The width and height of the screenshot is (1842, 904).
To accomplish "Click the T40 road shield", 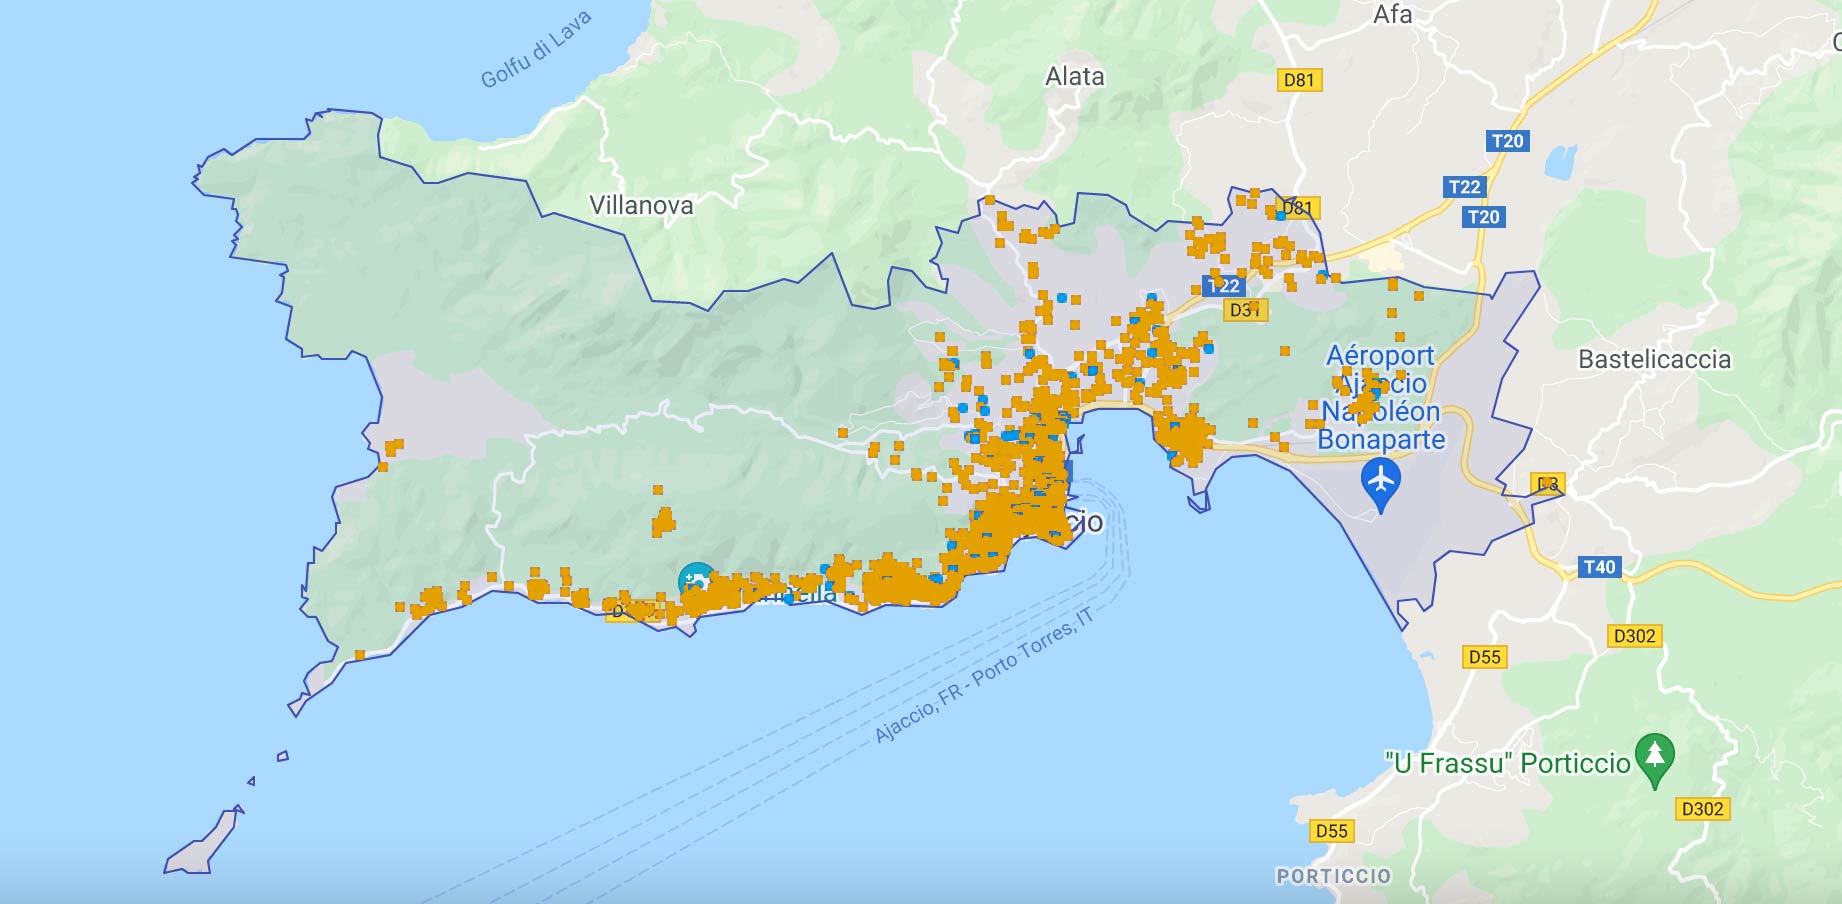I will pos(1599,567).
